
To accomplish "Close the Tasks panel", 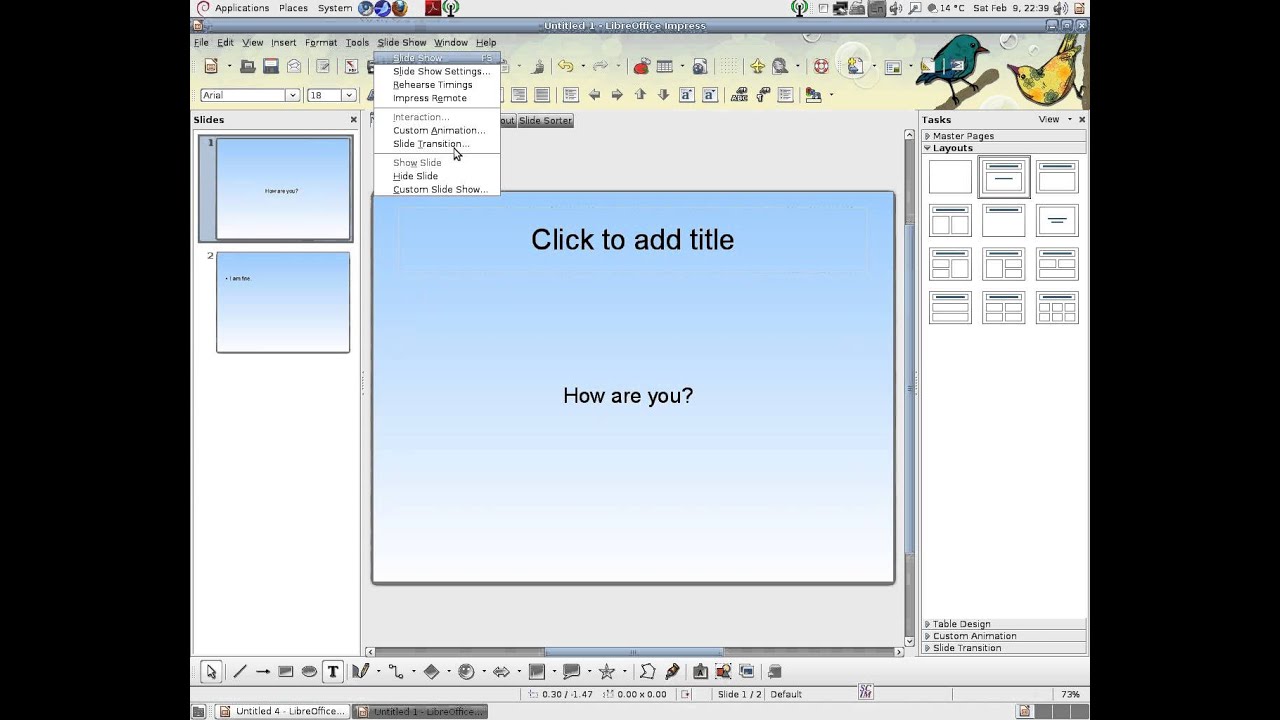I will [1081, 119].
